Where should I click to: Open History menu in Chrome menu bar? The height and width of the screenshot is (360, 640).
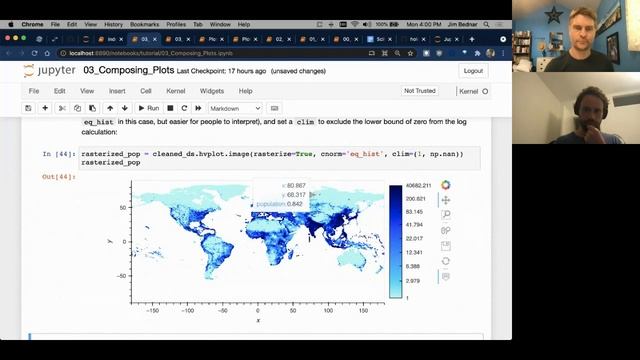[x=113, y=24]
